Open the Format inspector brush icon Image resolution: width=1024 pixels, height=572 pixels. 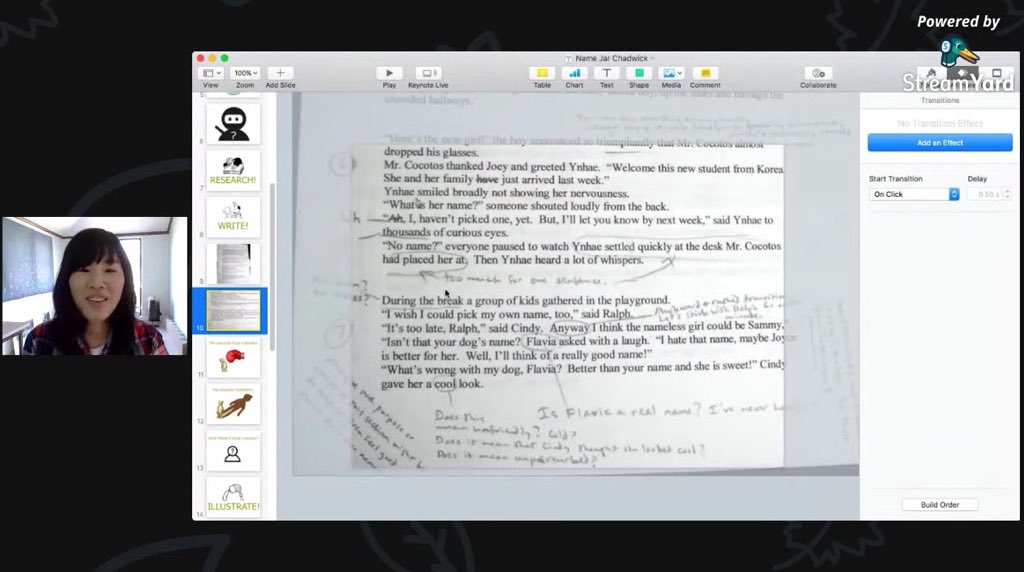click(x=931, y=73)
